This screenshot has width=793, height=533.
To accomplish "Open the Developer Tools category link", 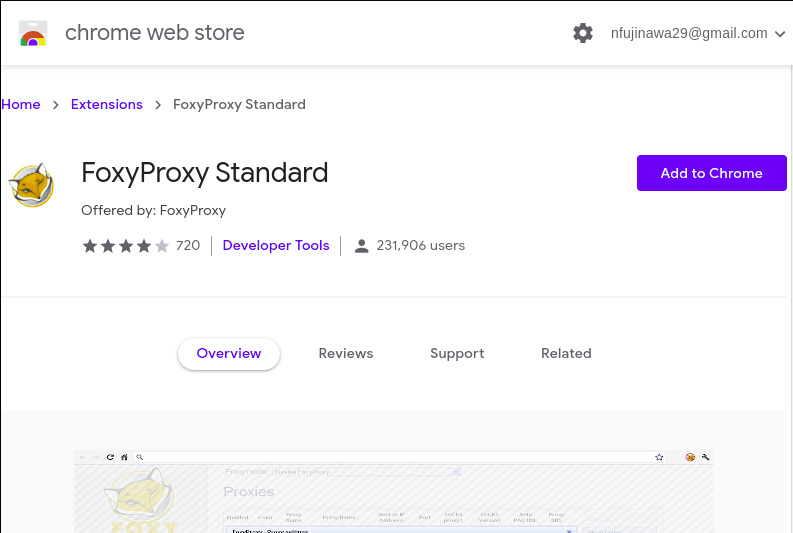I will click(276, 246).
